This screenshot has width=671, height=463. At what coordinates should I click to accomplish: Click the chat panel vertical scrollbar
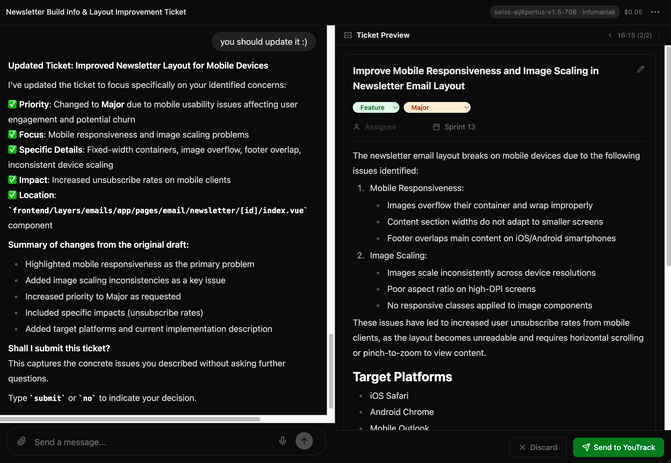331,371
